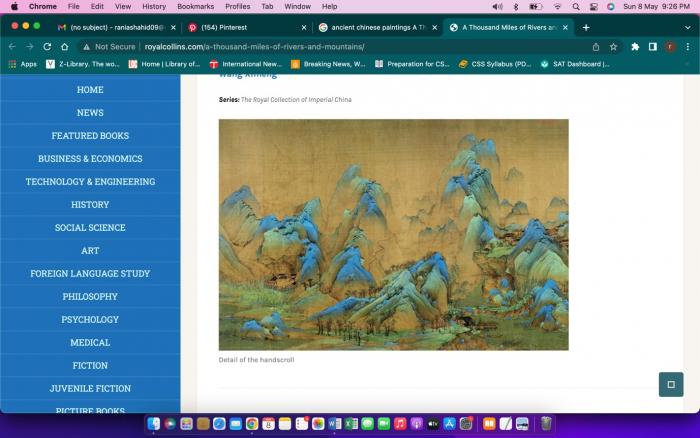Open Microsoft Word from the Dock
700x438 pixels.
[x=334, y=424]
